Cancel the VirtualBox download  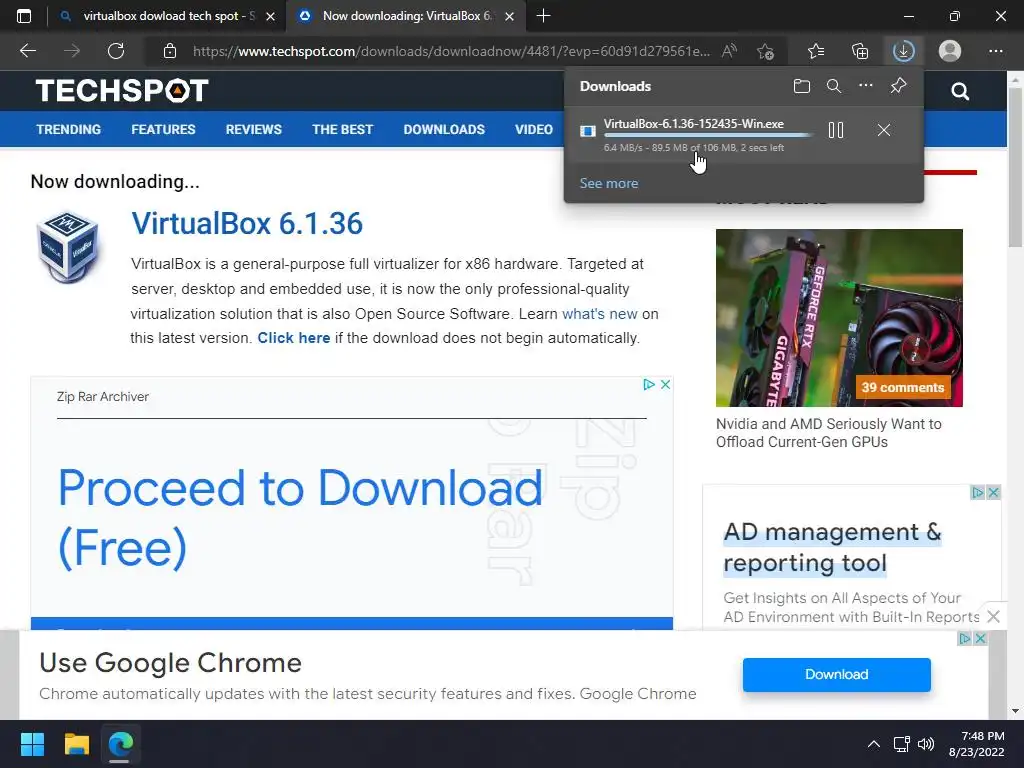(x=884, y=130)
